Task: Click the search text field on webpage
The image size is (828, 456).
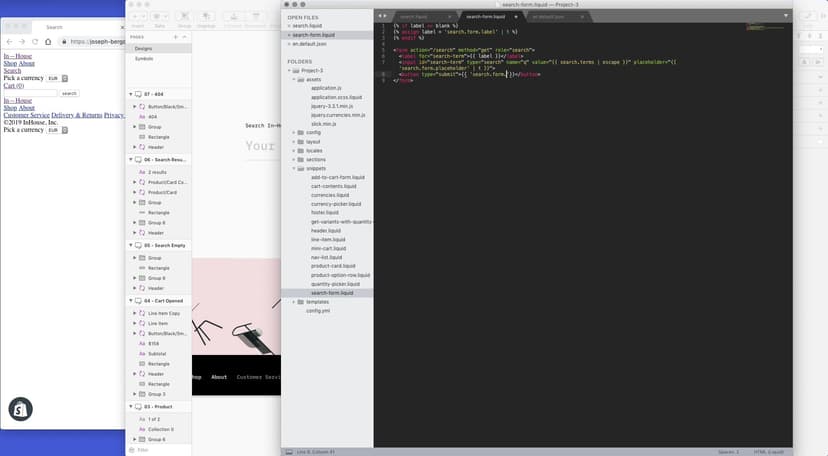Action: [30, 93]
